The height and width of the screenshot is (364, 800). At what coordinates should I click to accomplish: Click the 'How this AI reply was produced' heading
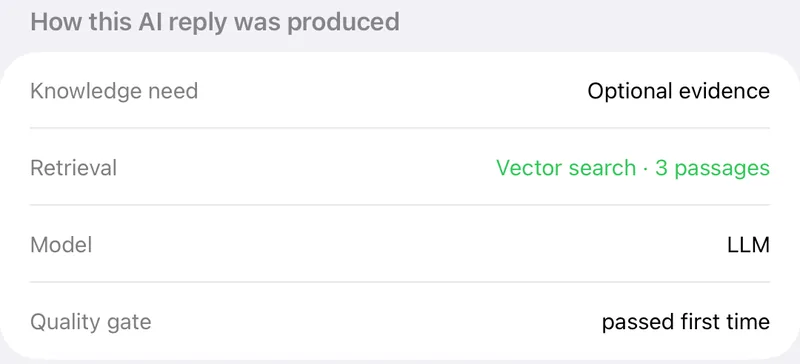[215, 22]
